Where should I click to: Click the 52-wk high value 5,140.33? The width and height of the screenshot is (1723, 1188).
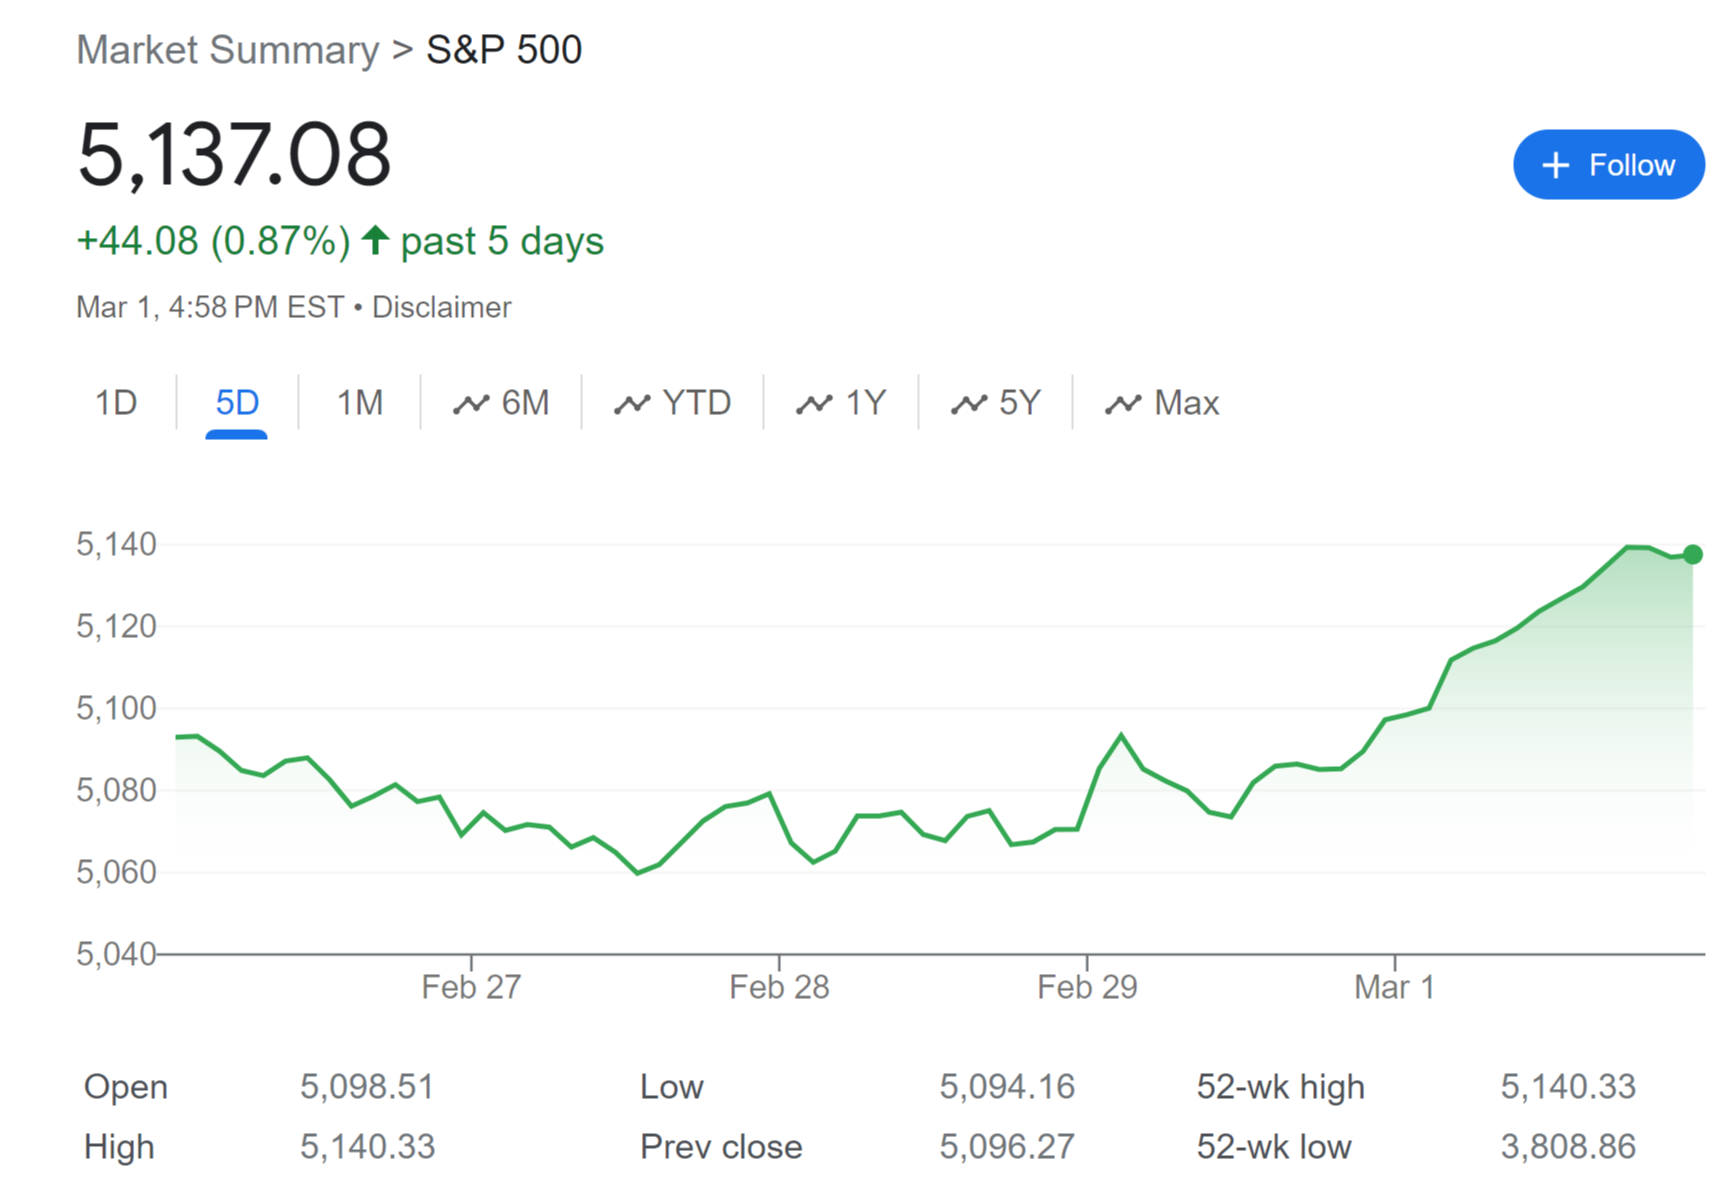click(1567, 1086)
